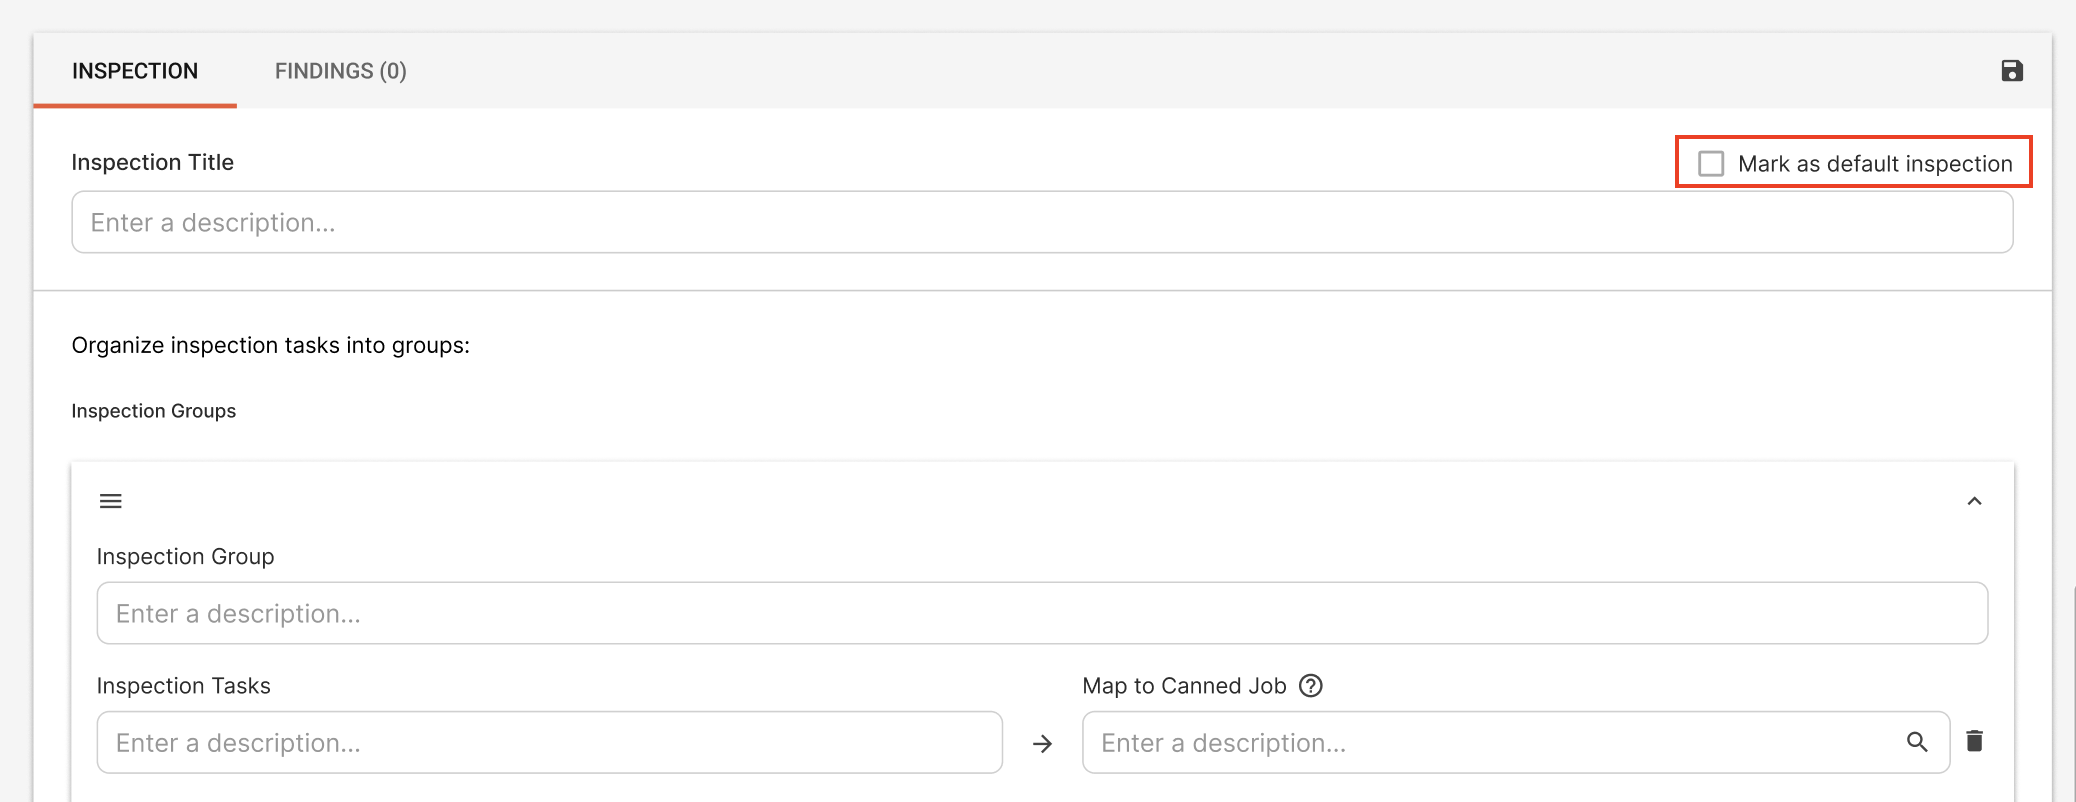Click the 'Inspection Tasks' field label
The width and height of the screenshot is (2076, 802).
click(x=184, y=686)
